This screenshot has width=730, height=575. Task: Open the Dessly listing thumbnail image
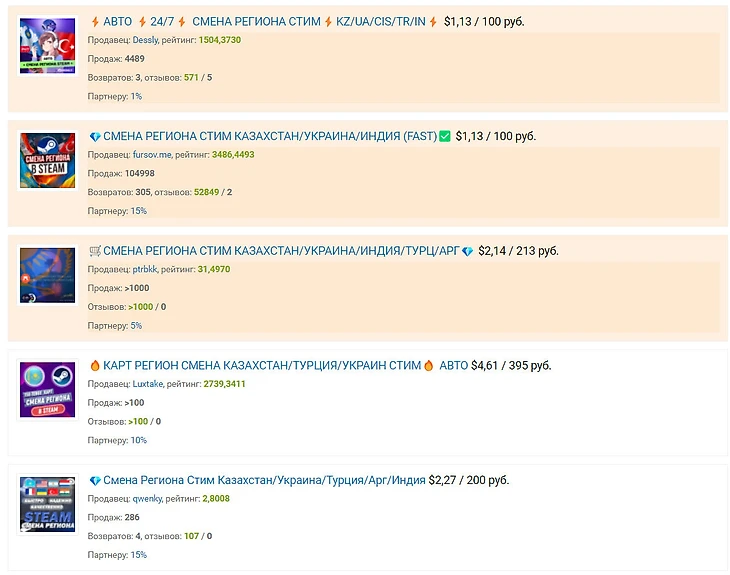click(x=47, y=46)
